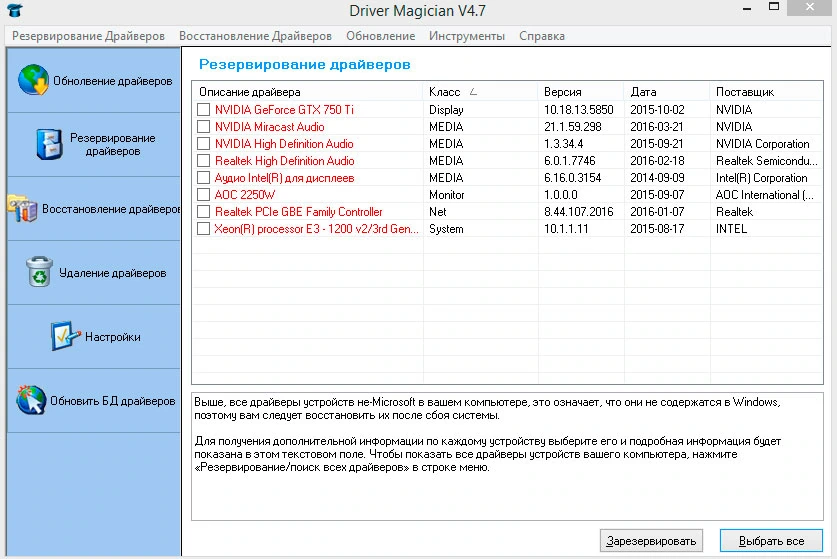
Task: Select the AOC 2250W driver name
Action: click(x=244, y=195)
